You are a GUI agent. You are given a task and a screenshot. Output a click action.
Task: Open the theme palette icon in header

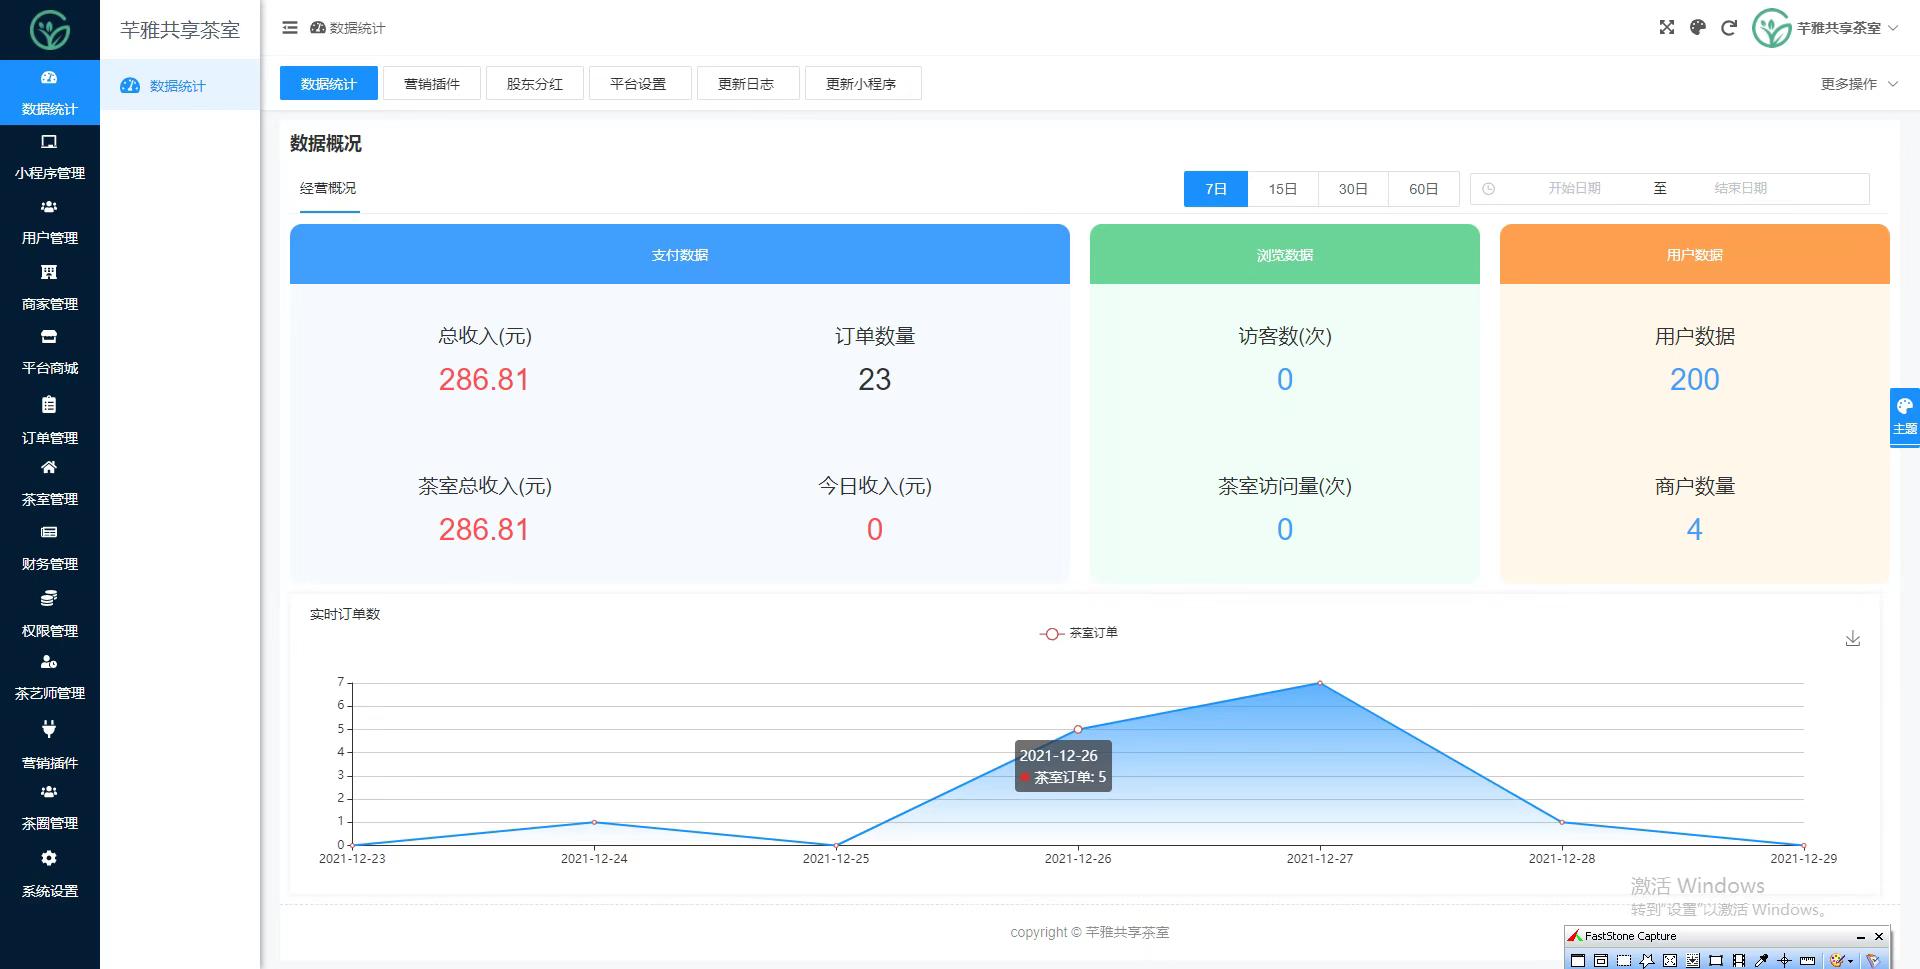(1697, 28)
